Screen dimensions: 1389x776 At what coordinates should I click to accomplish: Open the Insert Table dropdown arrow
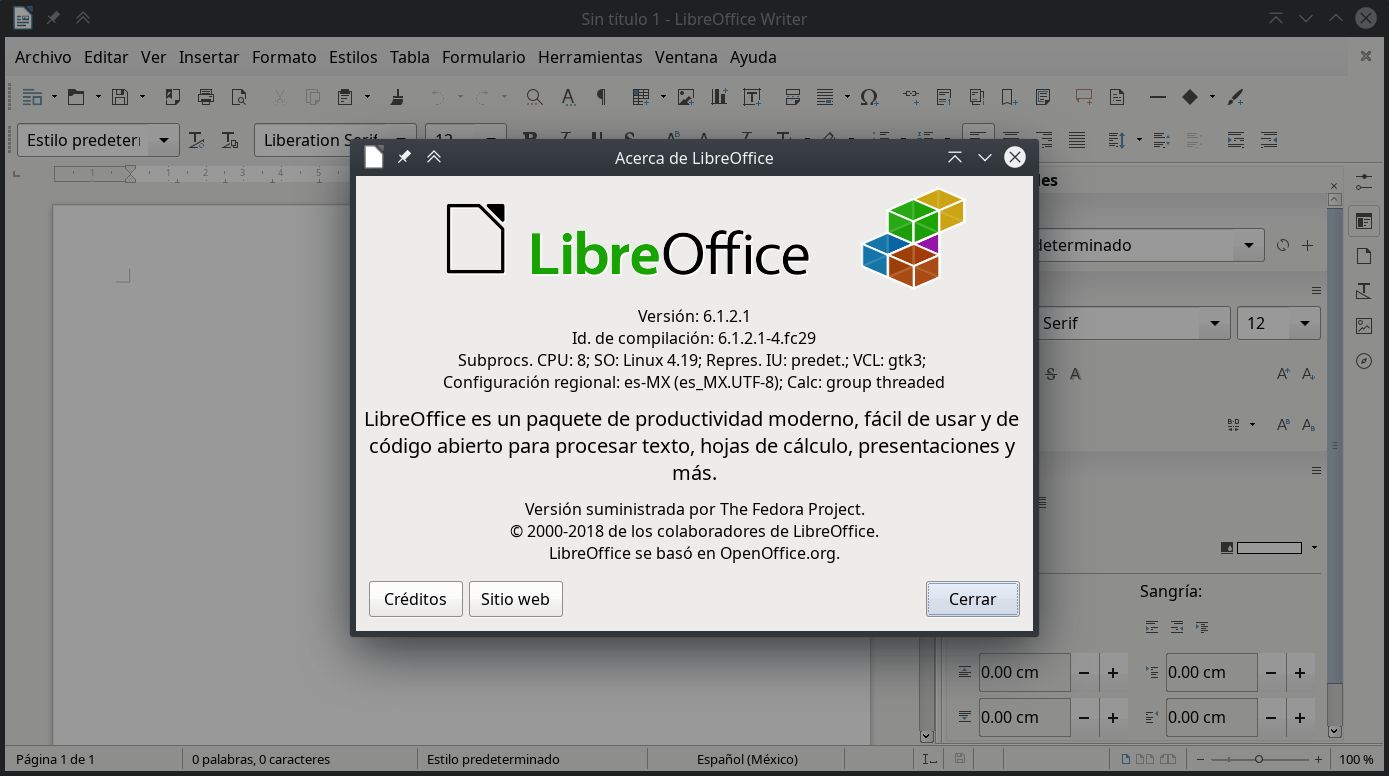click(x=664, y=97)
